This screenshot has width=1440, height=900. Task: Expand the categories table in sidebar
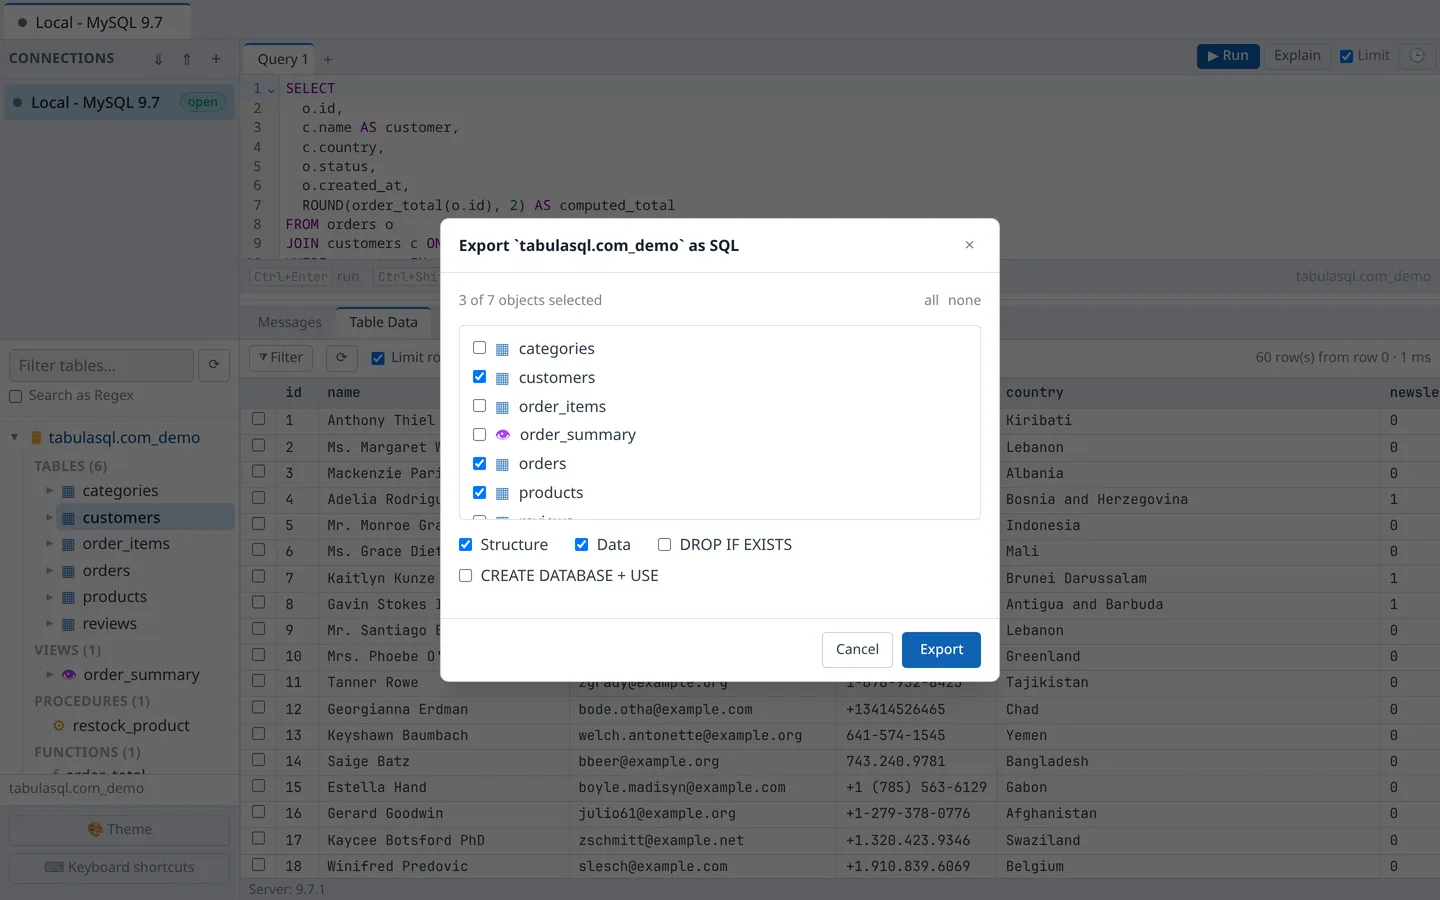pos(49,490)
